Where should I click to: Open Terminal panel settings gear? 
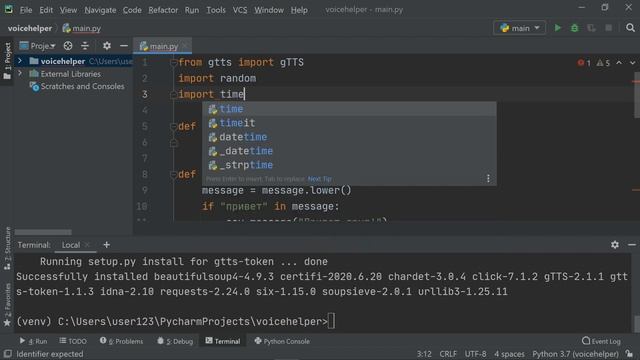point(615,244)
